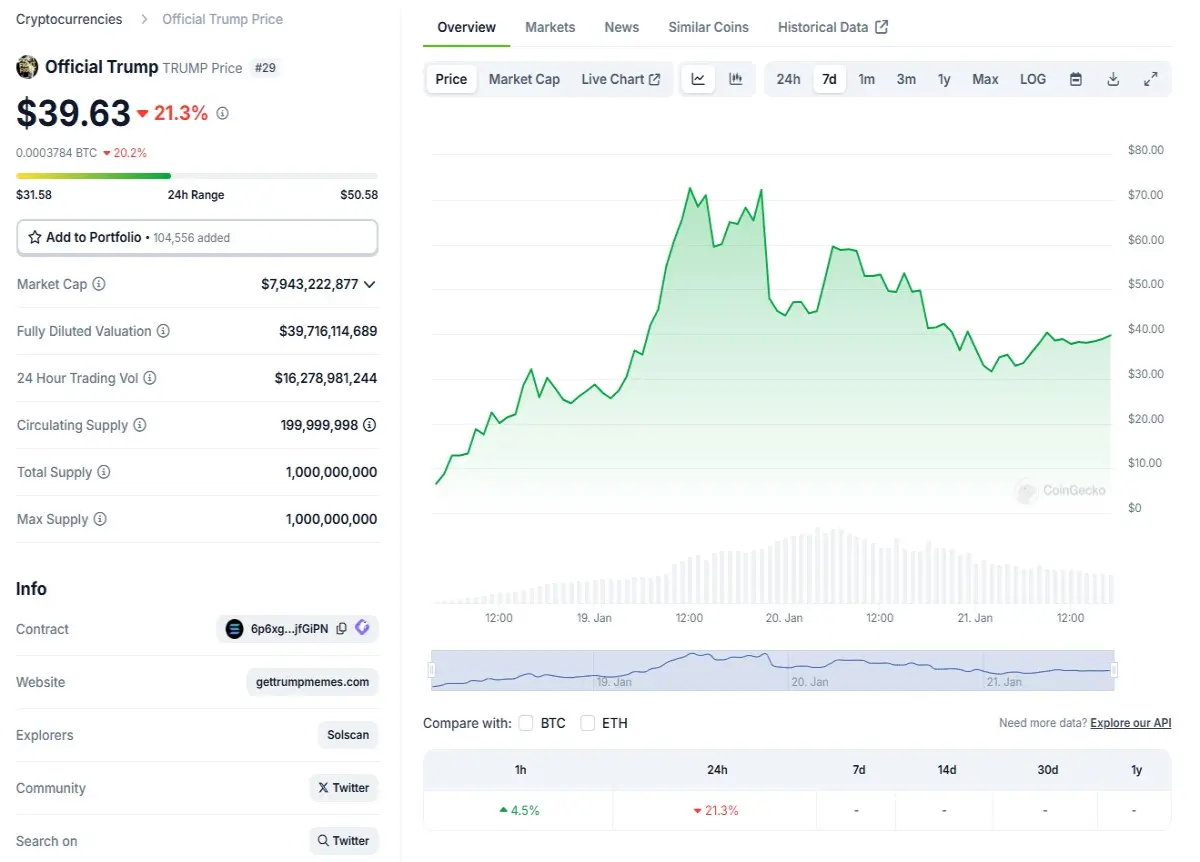Viewport: 1200px width, 862px height.
Task: Open the calendar date picker icon
Action: point(1076,79)
